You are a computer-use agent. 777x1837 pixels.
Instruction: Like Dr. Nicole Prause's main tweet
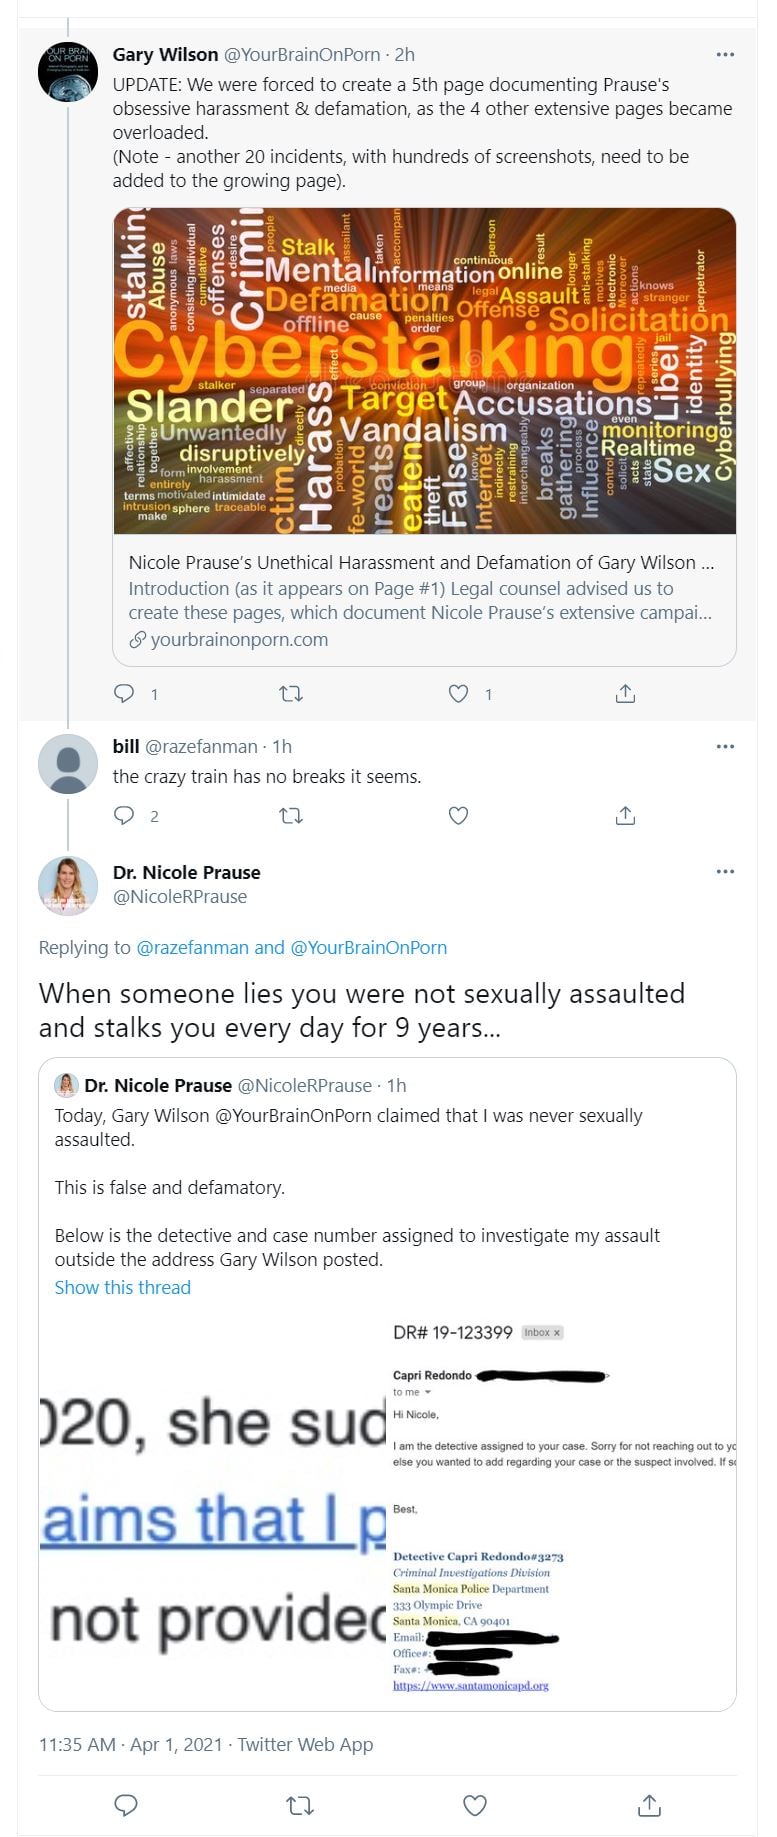[475, 1805]
